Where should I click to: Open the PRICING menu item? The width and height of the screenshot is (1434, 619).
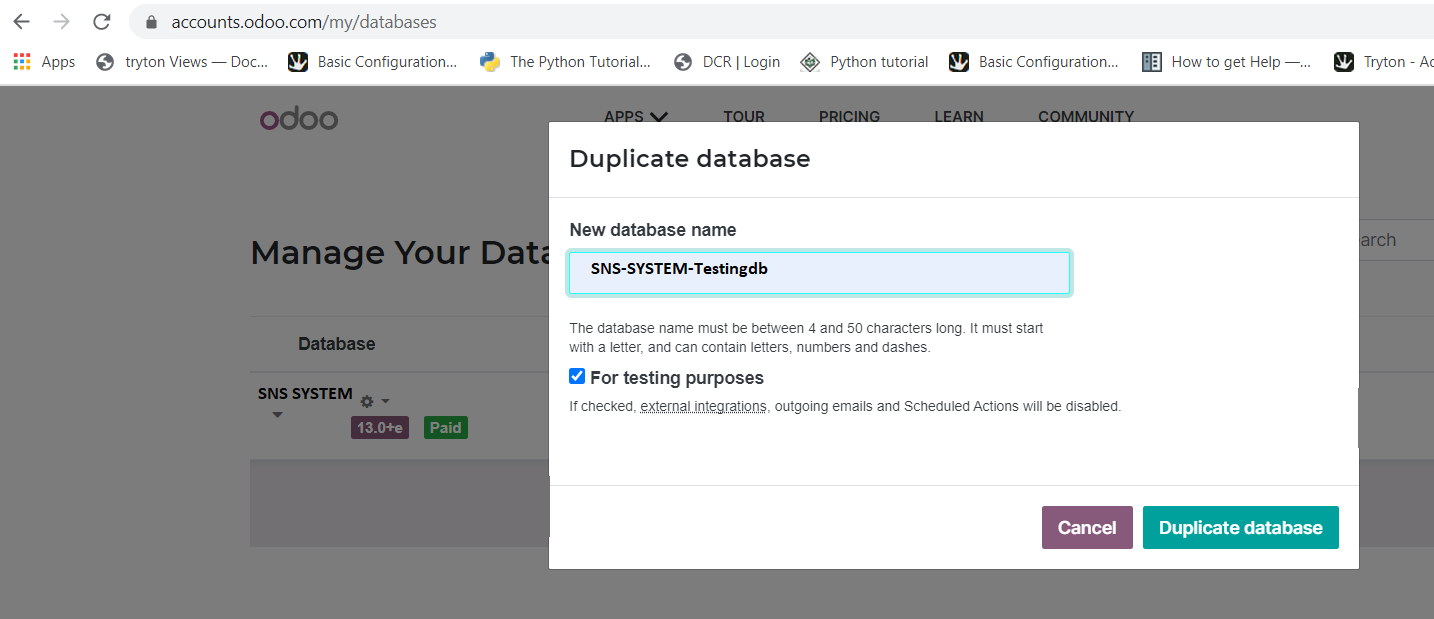pos(849,116)
